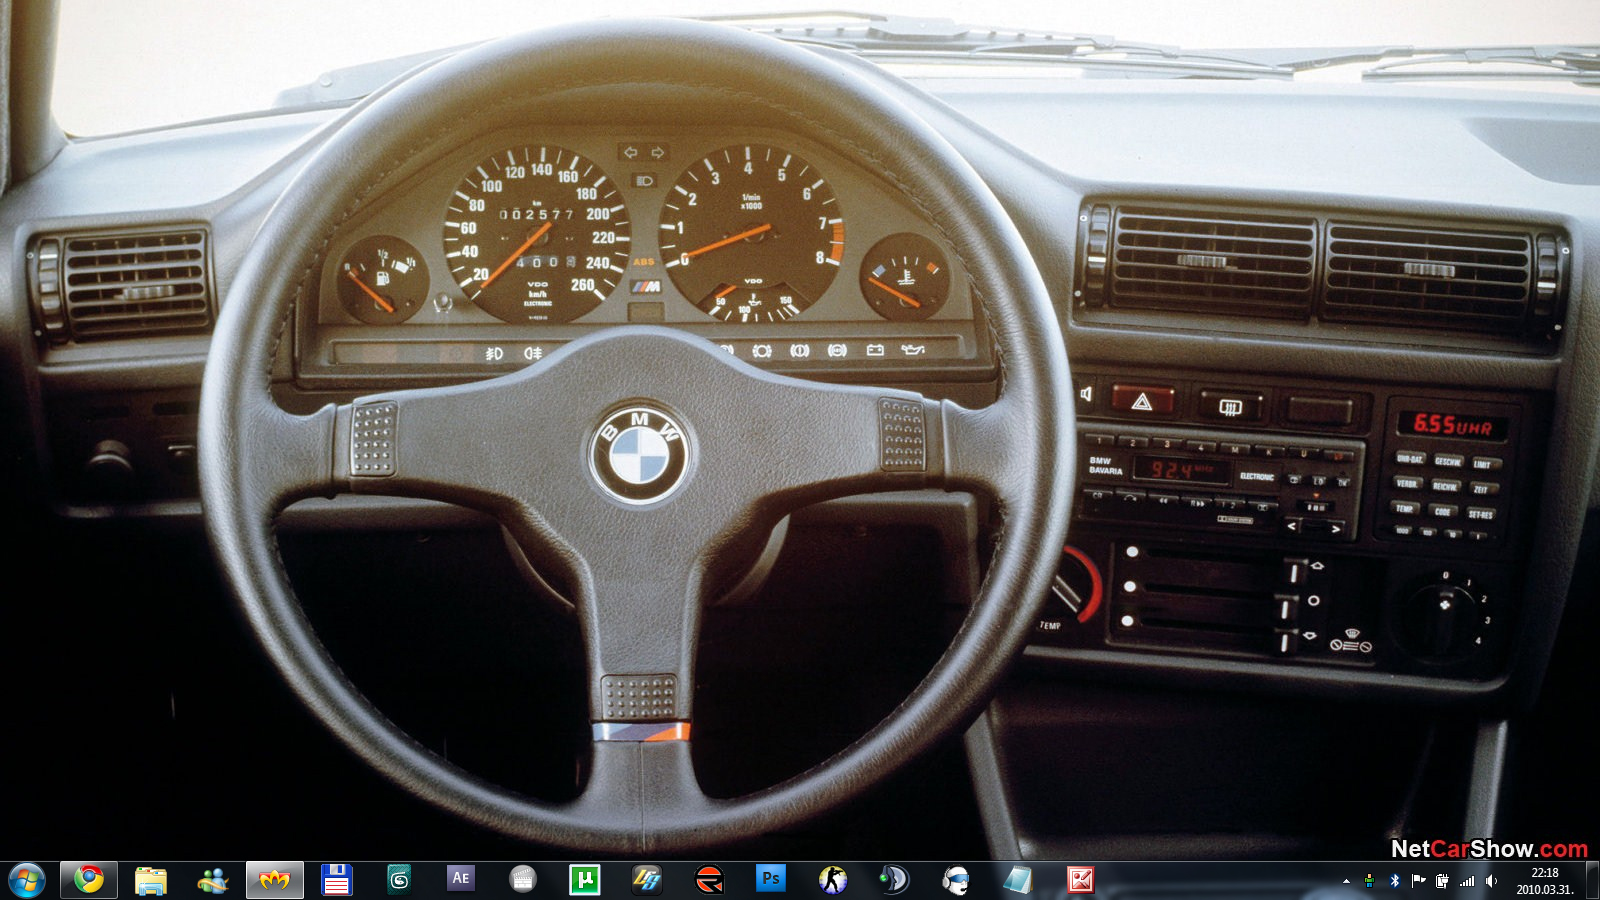Switch to Google Chrome in the taskbar
The width and height of the screenshot is (1600, 900).
89,880
